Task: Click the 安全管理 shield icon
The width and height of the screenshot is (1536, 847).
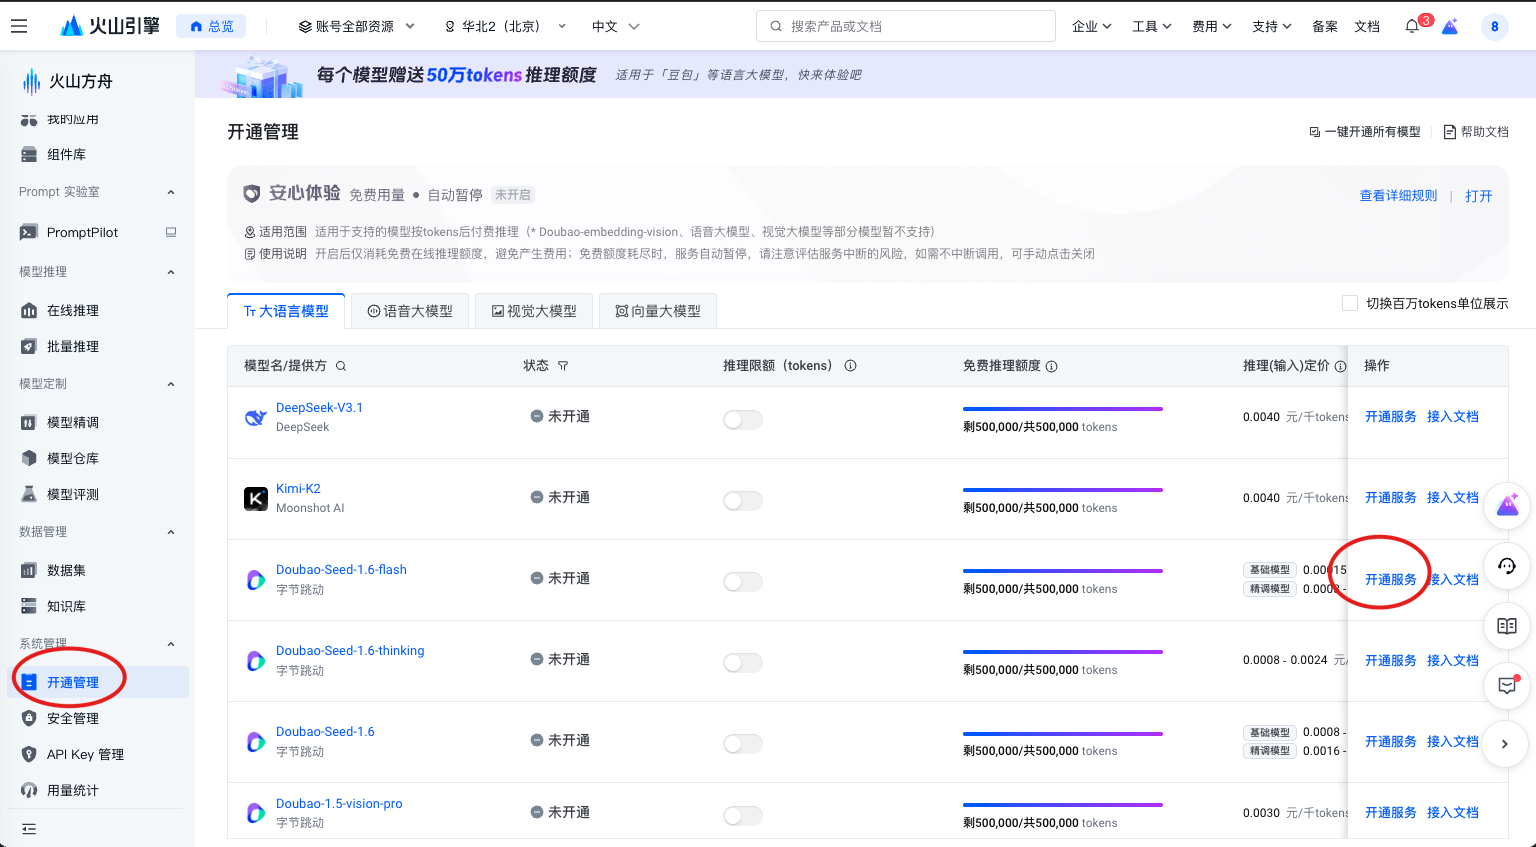Action: pos(29,718)
